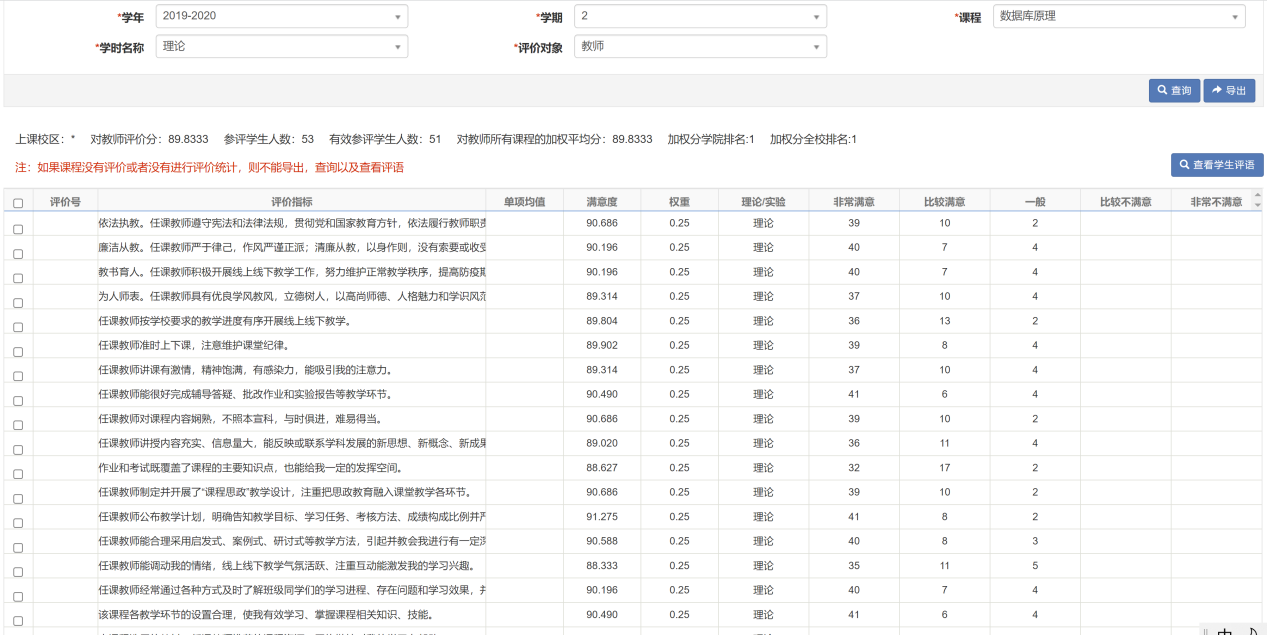Check the box for the 为人师表 row

click(18, 303)
